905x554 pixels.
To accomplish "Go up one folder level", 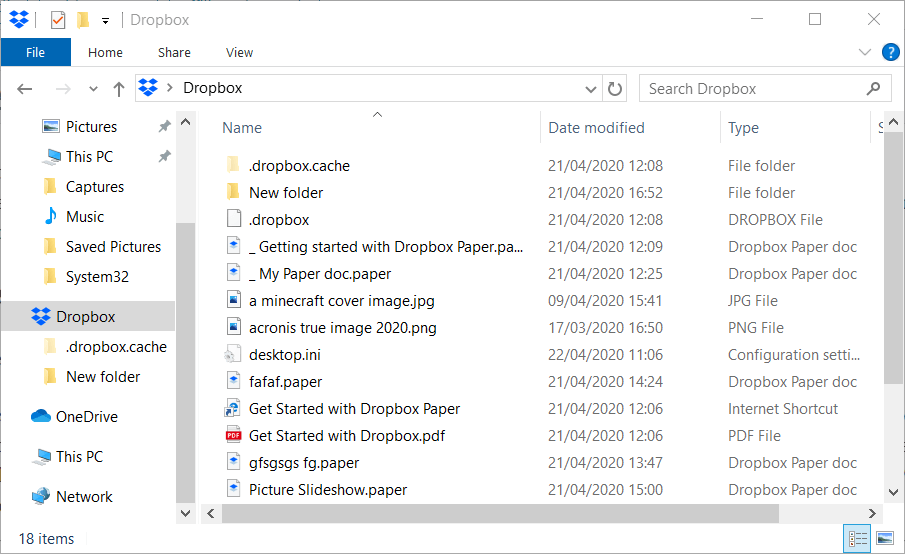I will coord(119,89).
